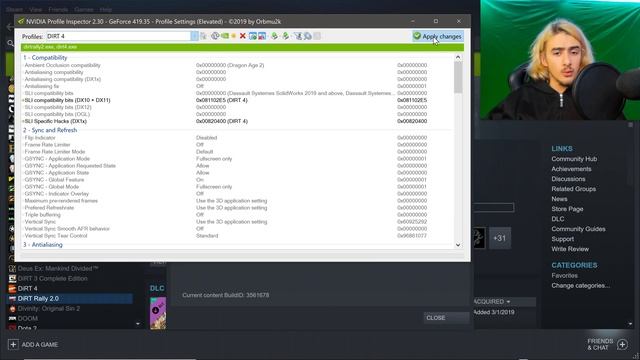Click the remove application from profile icon

pos(262,36)
